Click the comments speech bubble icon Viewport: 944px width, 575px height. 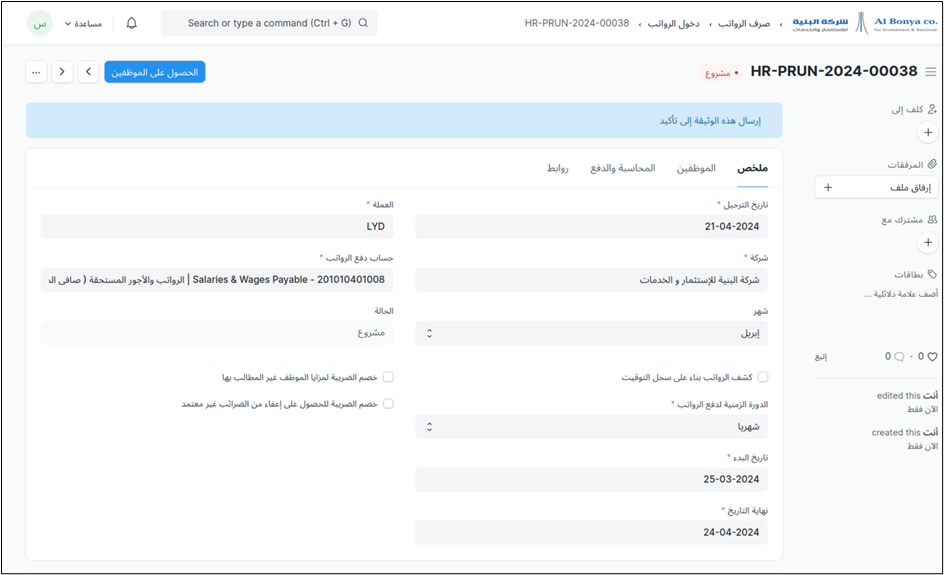point(900,356)
